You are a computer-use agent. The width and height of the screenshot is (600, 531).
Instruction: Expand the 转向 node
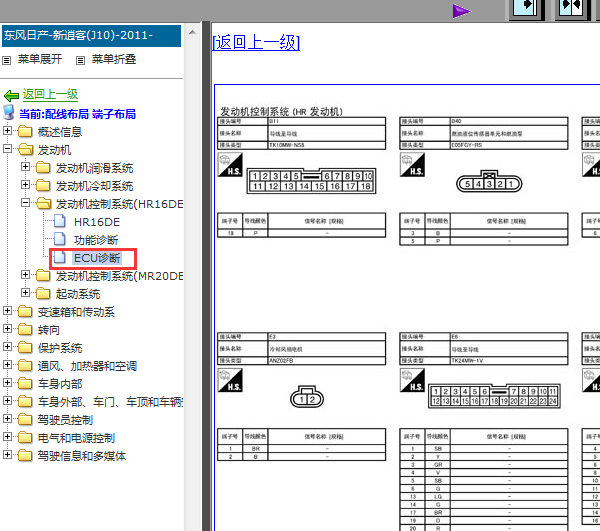[7, 328]
